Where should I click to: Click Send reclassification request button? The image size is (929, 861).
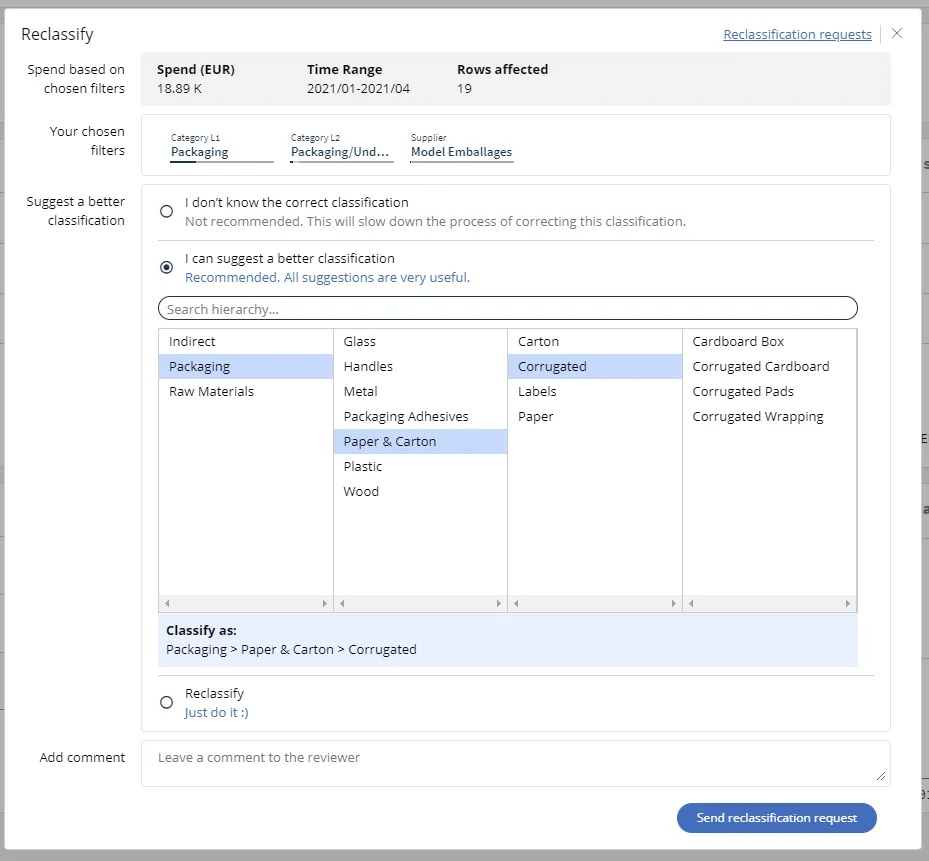776,817
